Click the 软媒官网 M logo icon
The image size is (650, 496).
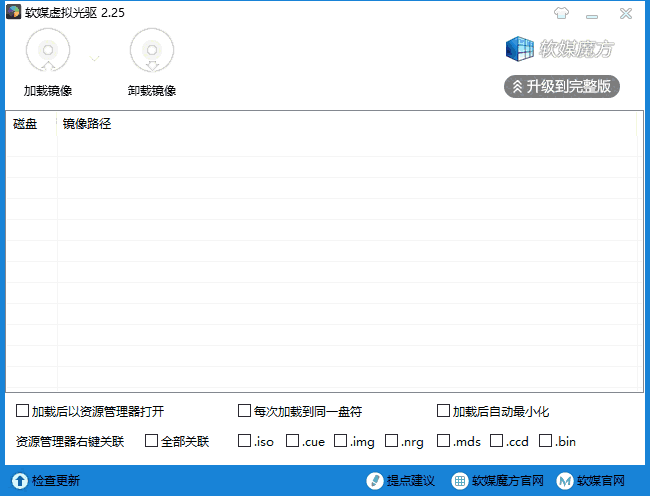[x=565, y=481]
